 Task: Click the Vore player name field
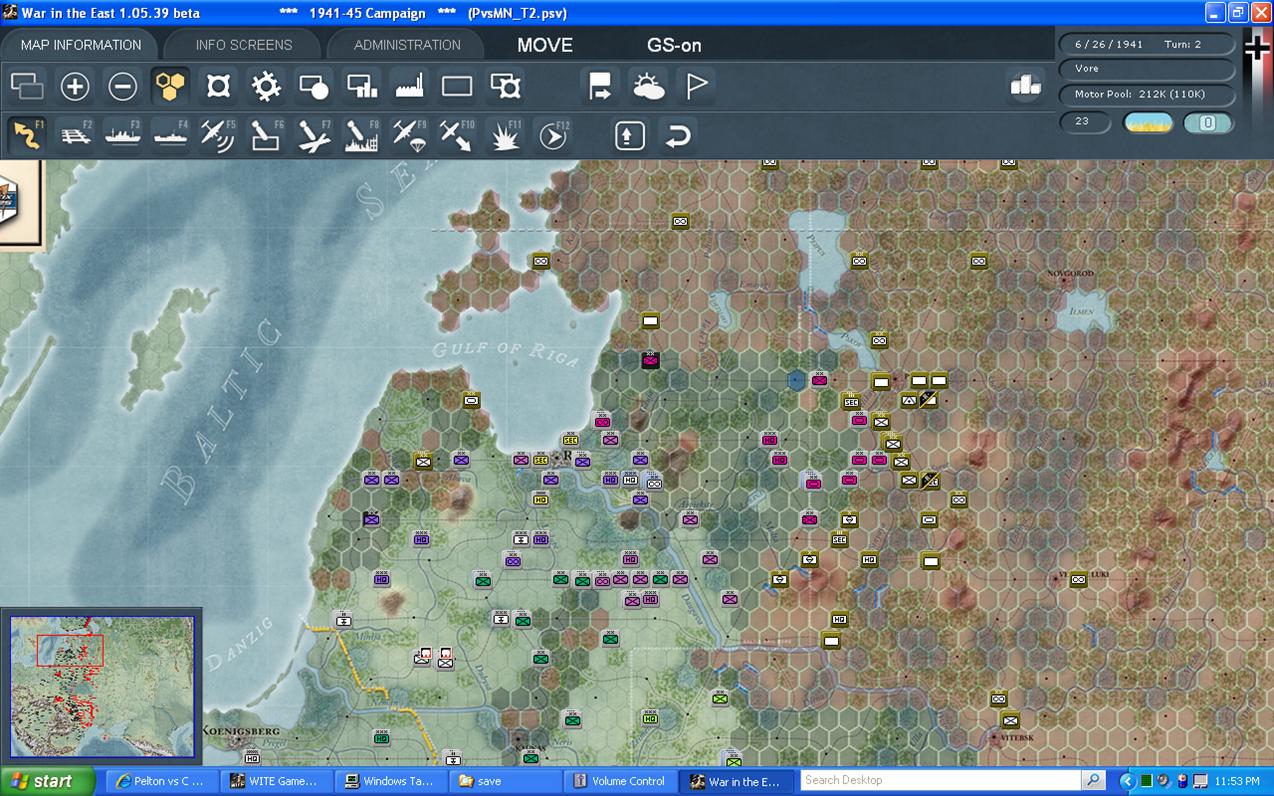1146,69
